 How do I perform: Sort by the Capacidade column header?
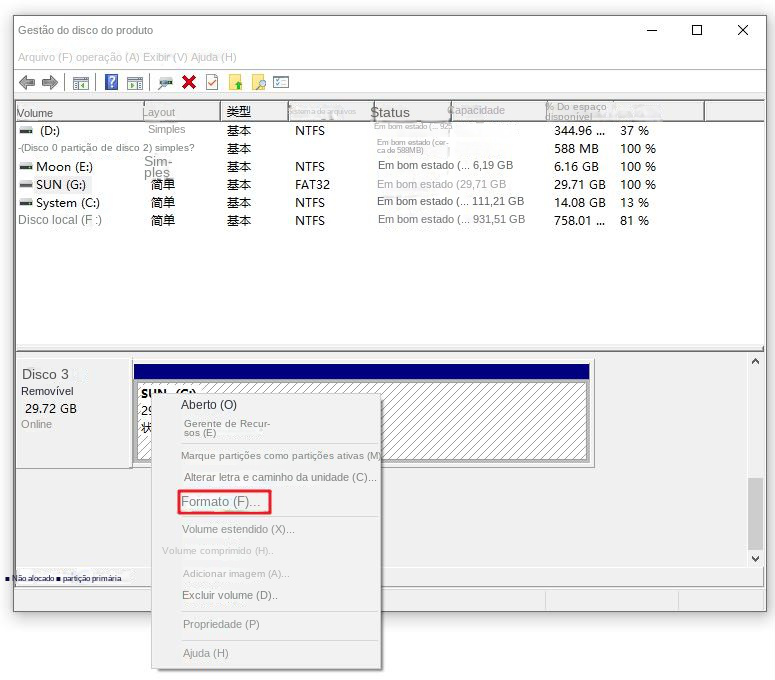pyautogui.click(x=498, y=112)
